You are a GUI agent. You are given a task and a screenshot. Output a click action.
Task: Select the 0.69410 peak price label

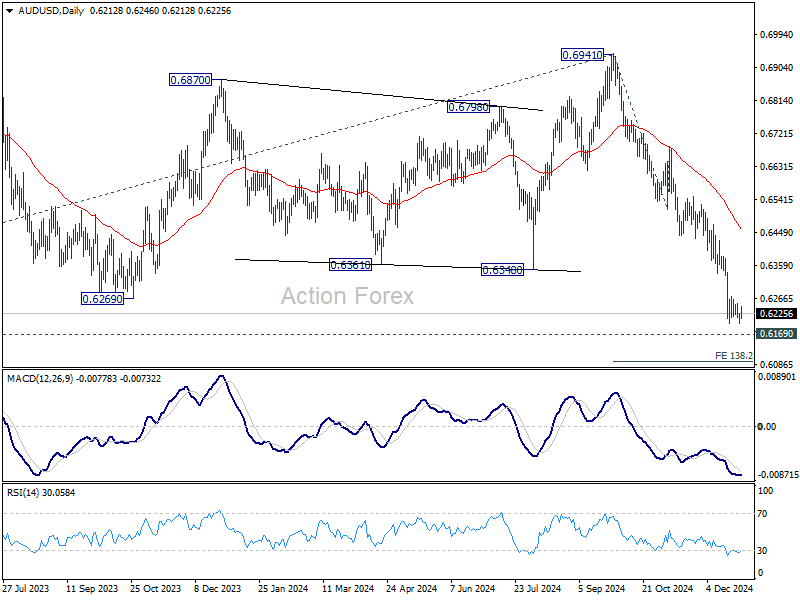coord(582,55)
